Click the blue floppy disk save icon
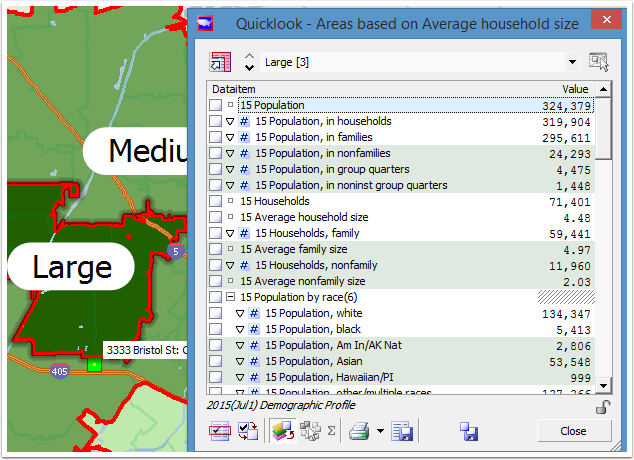Image resolution: width=634 pixels, height=460 pixels. tap(468, 432)
